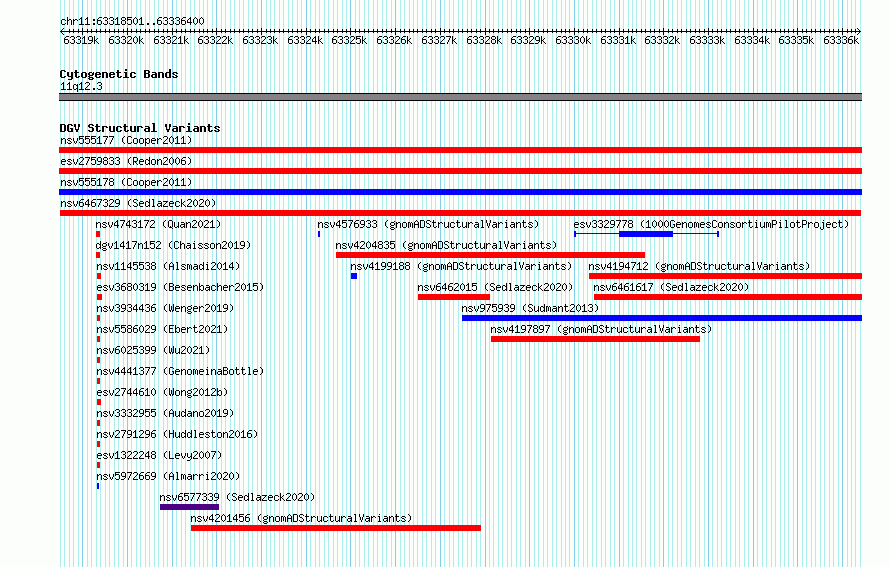Click the blue nsv555178 (Cooper2011) bar
Screen dimensions: 890x567
[460, 192]
